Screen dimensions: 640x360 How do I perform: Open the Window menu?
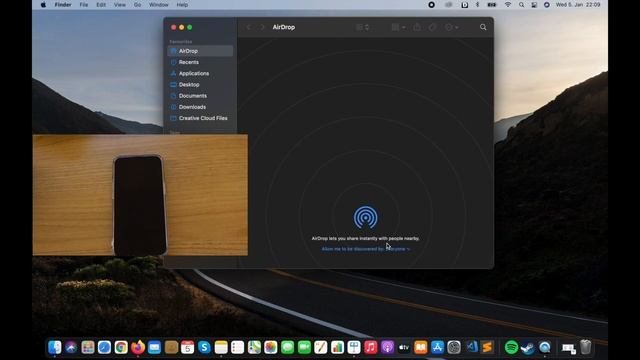[x=158, y=5]
